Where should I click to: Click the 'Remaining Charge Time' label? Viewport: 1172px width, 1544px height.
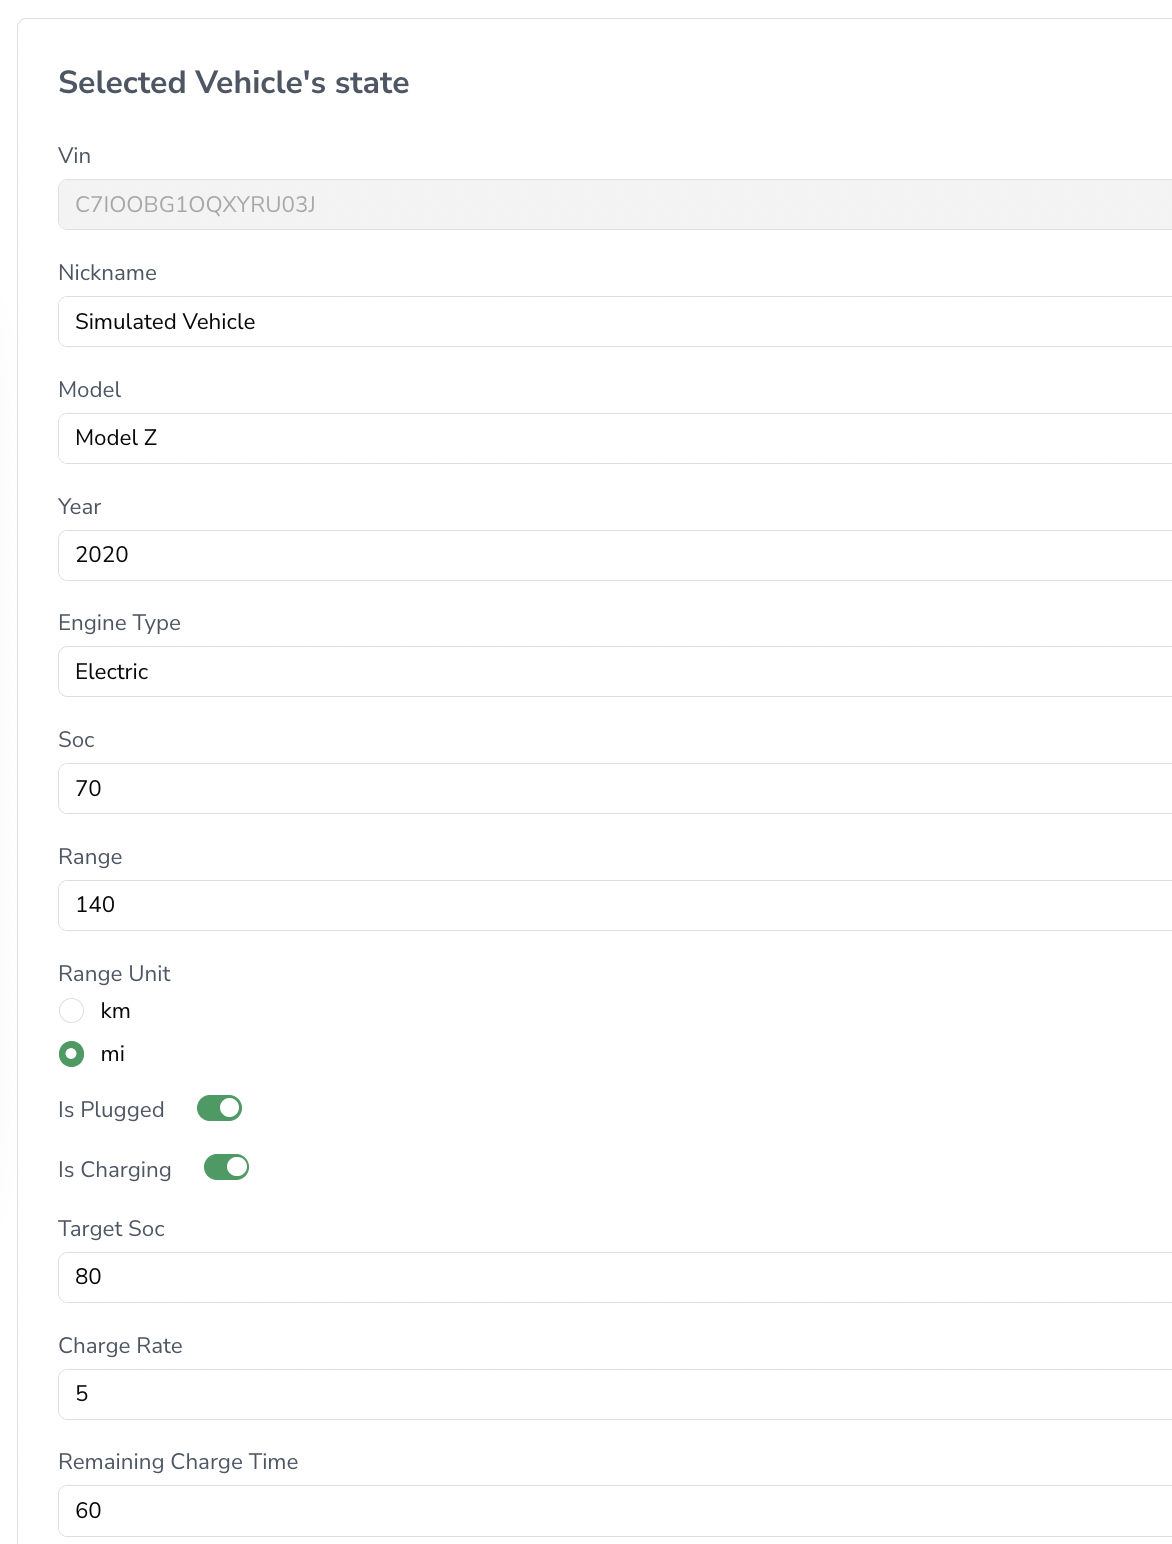(179, 1462)
